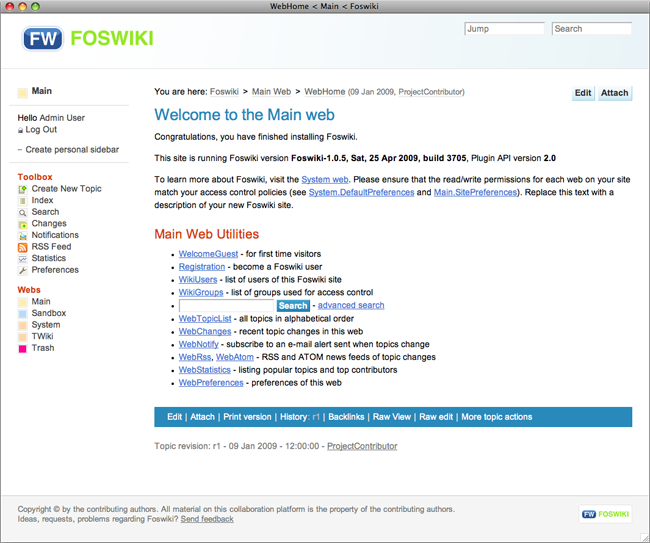
Task: Click the WebHome breadcrumb link
Action: pyautogui.click(x=325, y=92)
